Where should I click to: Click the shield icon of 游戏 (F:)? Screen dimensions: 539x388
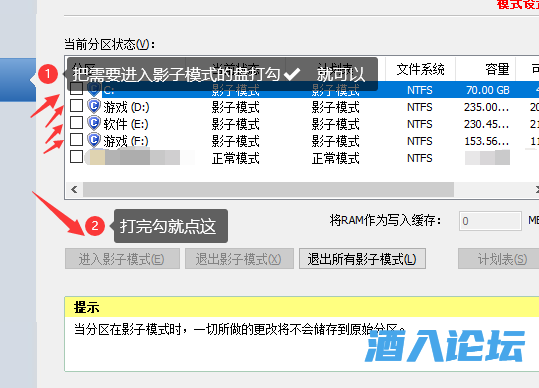pyautogui.click(x=94, y=140)
